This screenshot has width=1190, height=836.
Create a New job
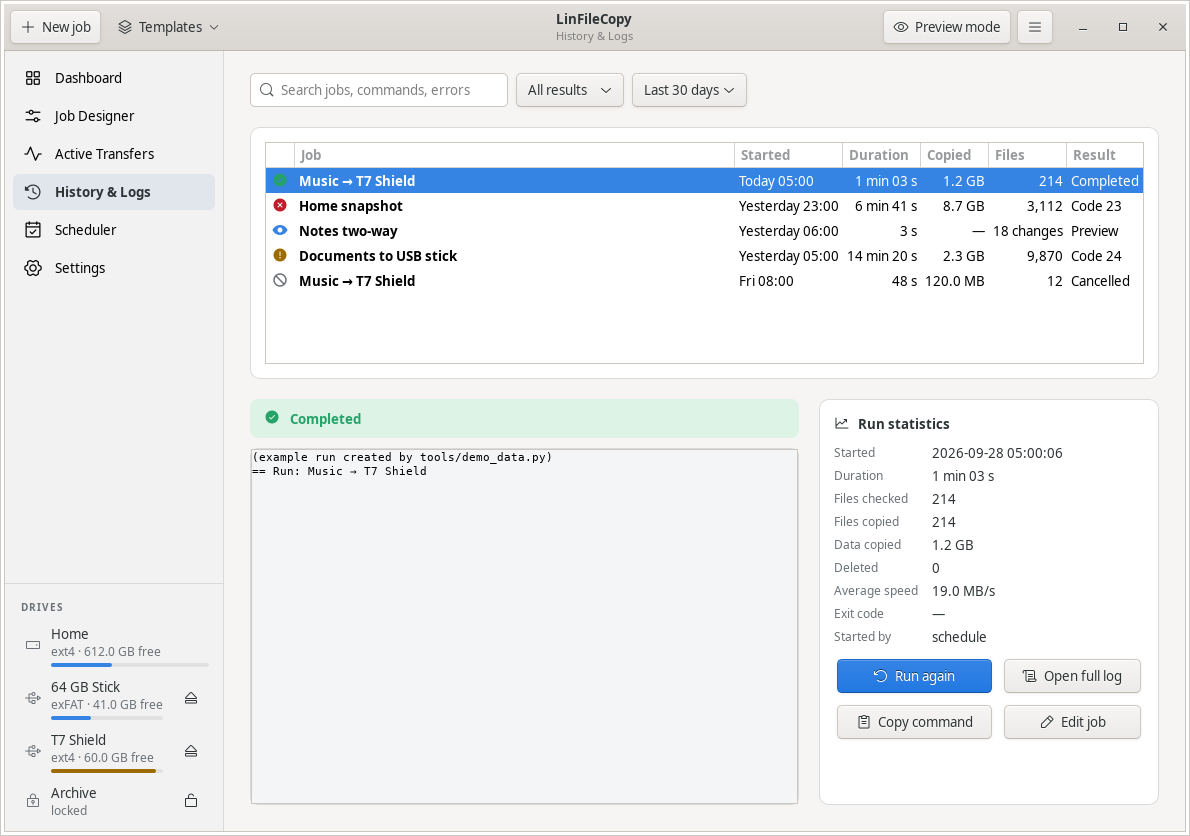55,27
